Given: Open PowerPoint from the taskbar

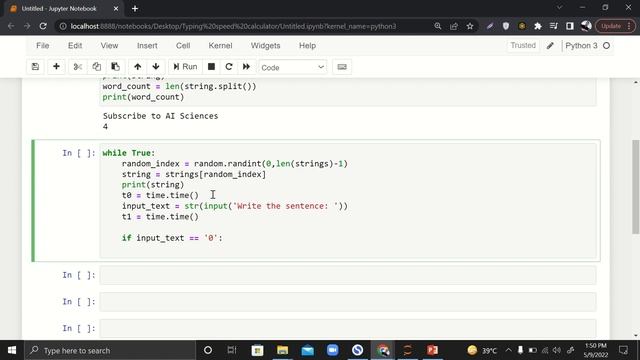Looking at the screenshot, I should coord(432,350).
